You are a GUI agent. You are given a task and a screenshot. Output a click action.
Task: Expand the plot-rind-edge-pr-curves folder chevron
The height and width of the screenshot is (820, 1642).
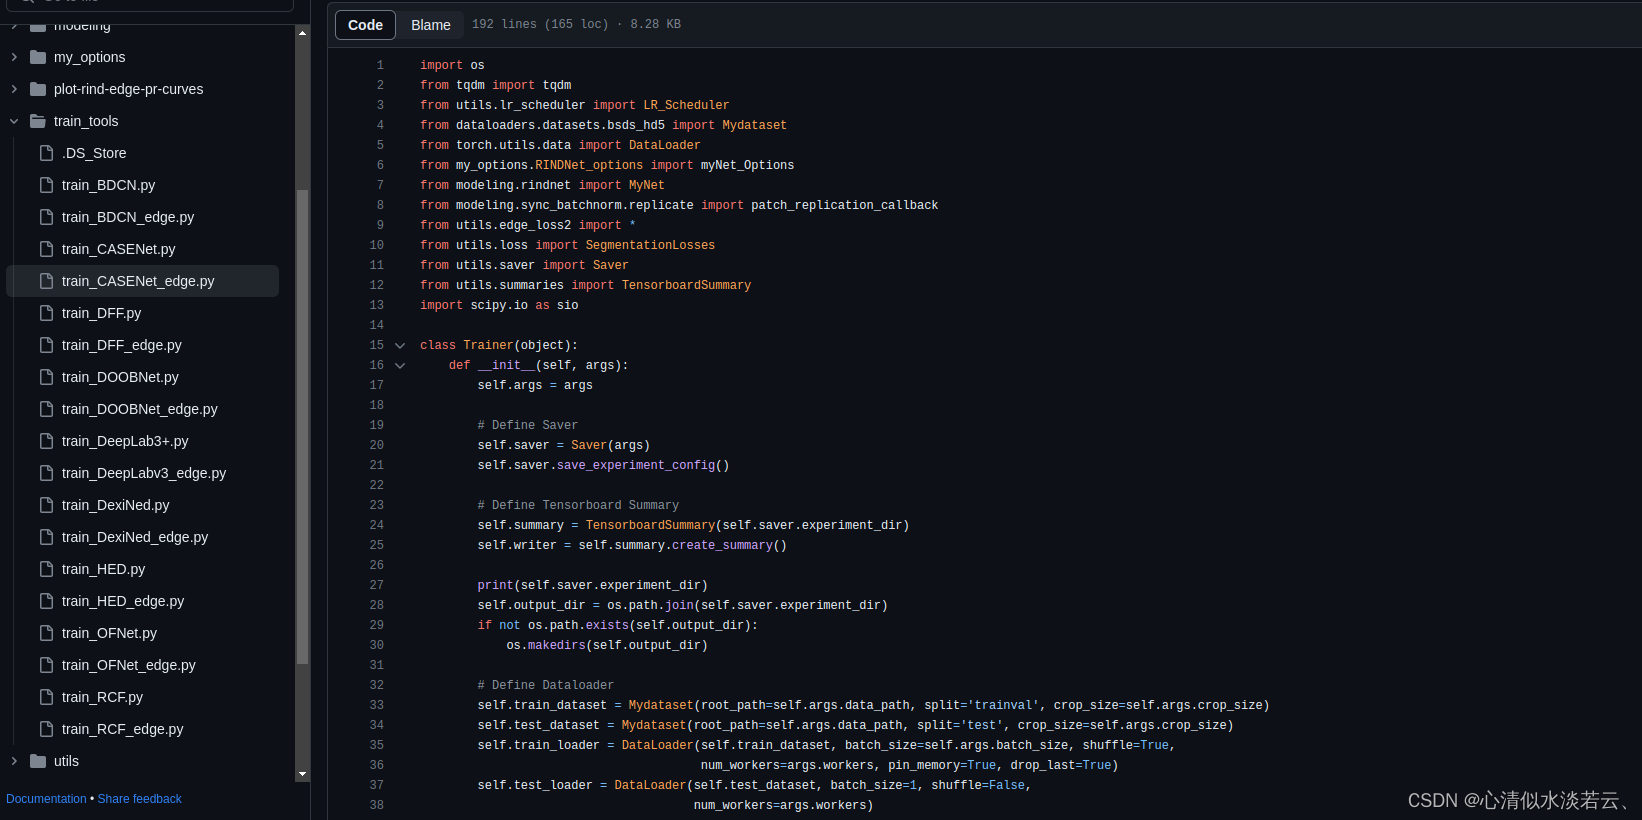tap(14, 89)
